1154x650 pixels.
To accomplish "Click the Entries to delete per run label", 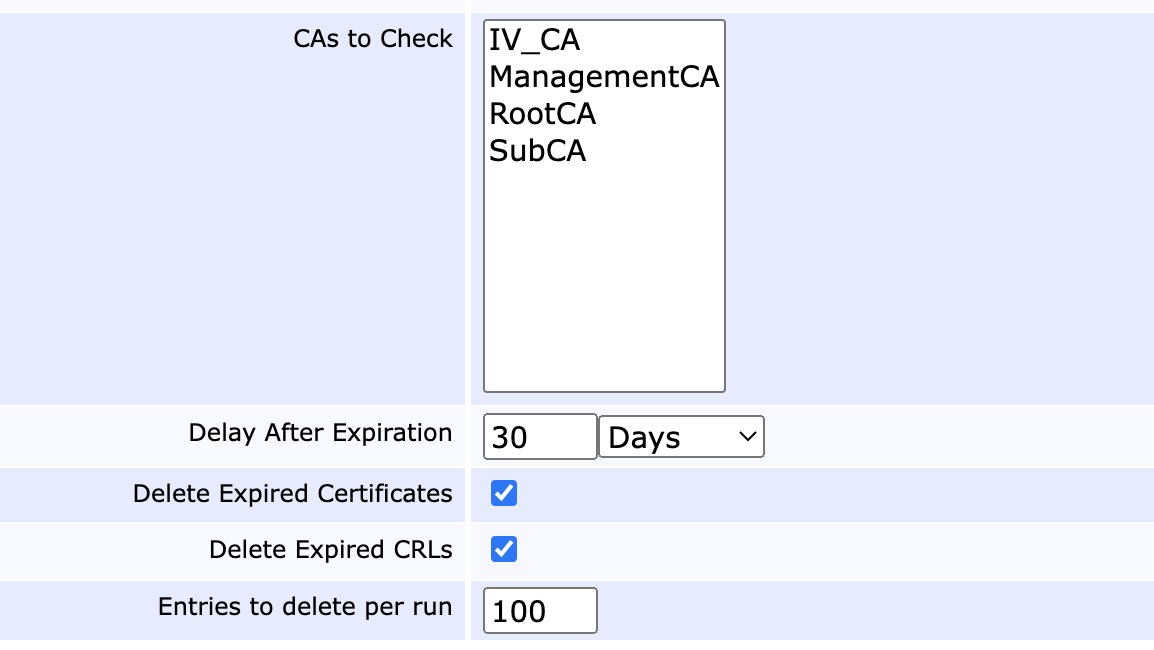I will (x=305, y=606).
